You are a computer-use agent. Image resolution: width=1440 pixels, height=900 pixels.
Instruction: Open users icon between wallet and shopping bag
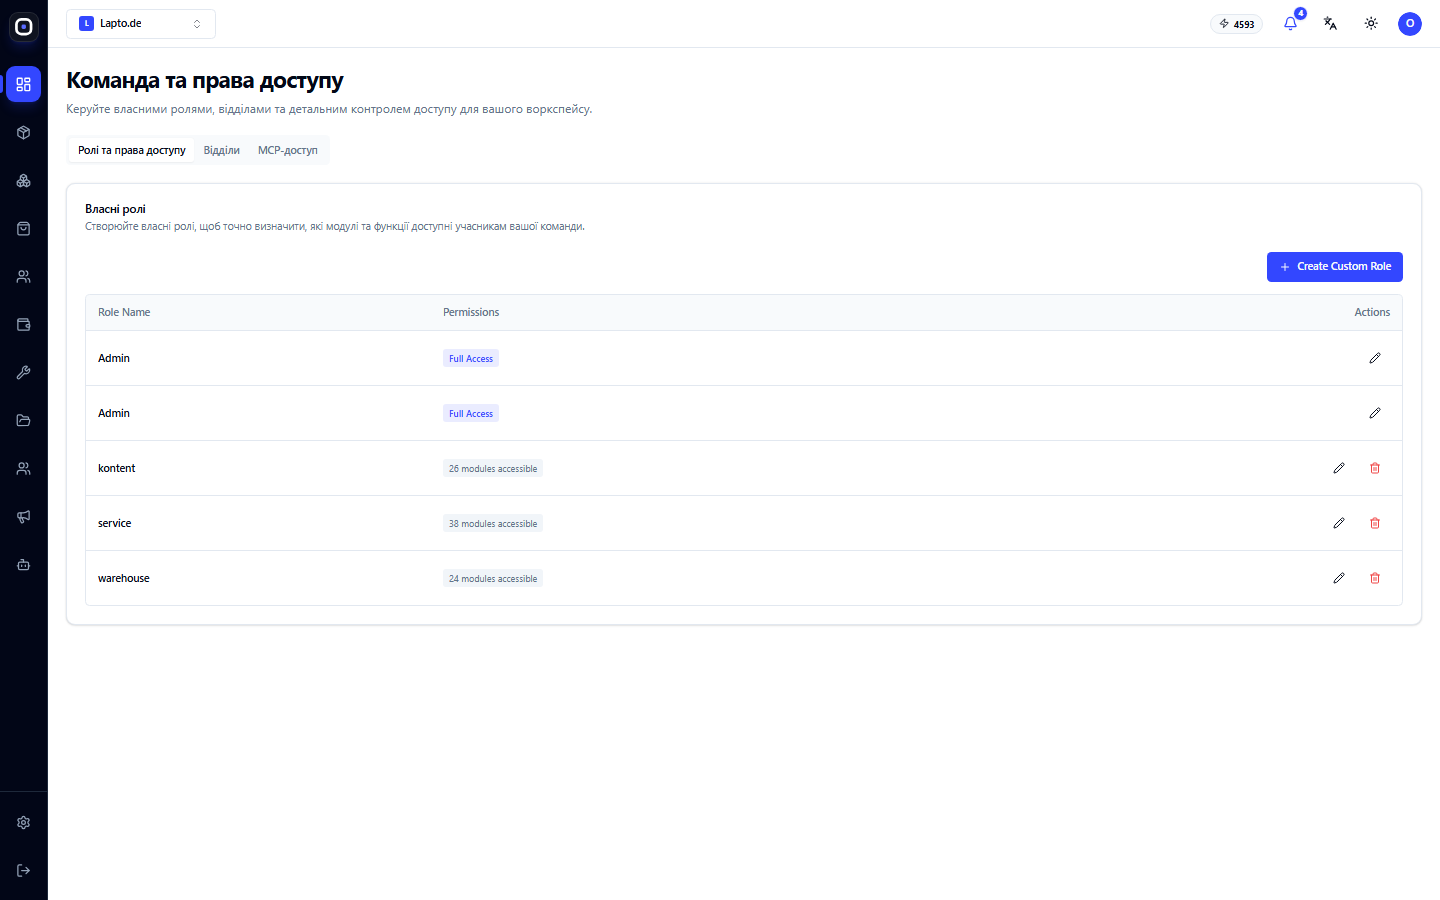[24, 276]
